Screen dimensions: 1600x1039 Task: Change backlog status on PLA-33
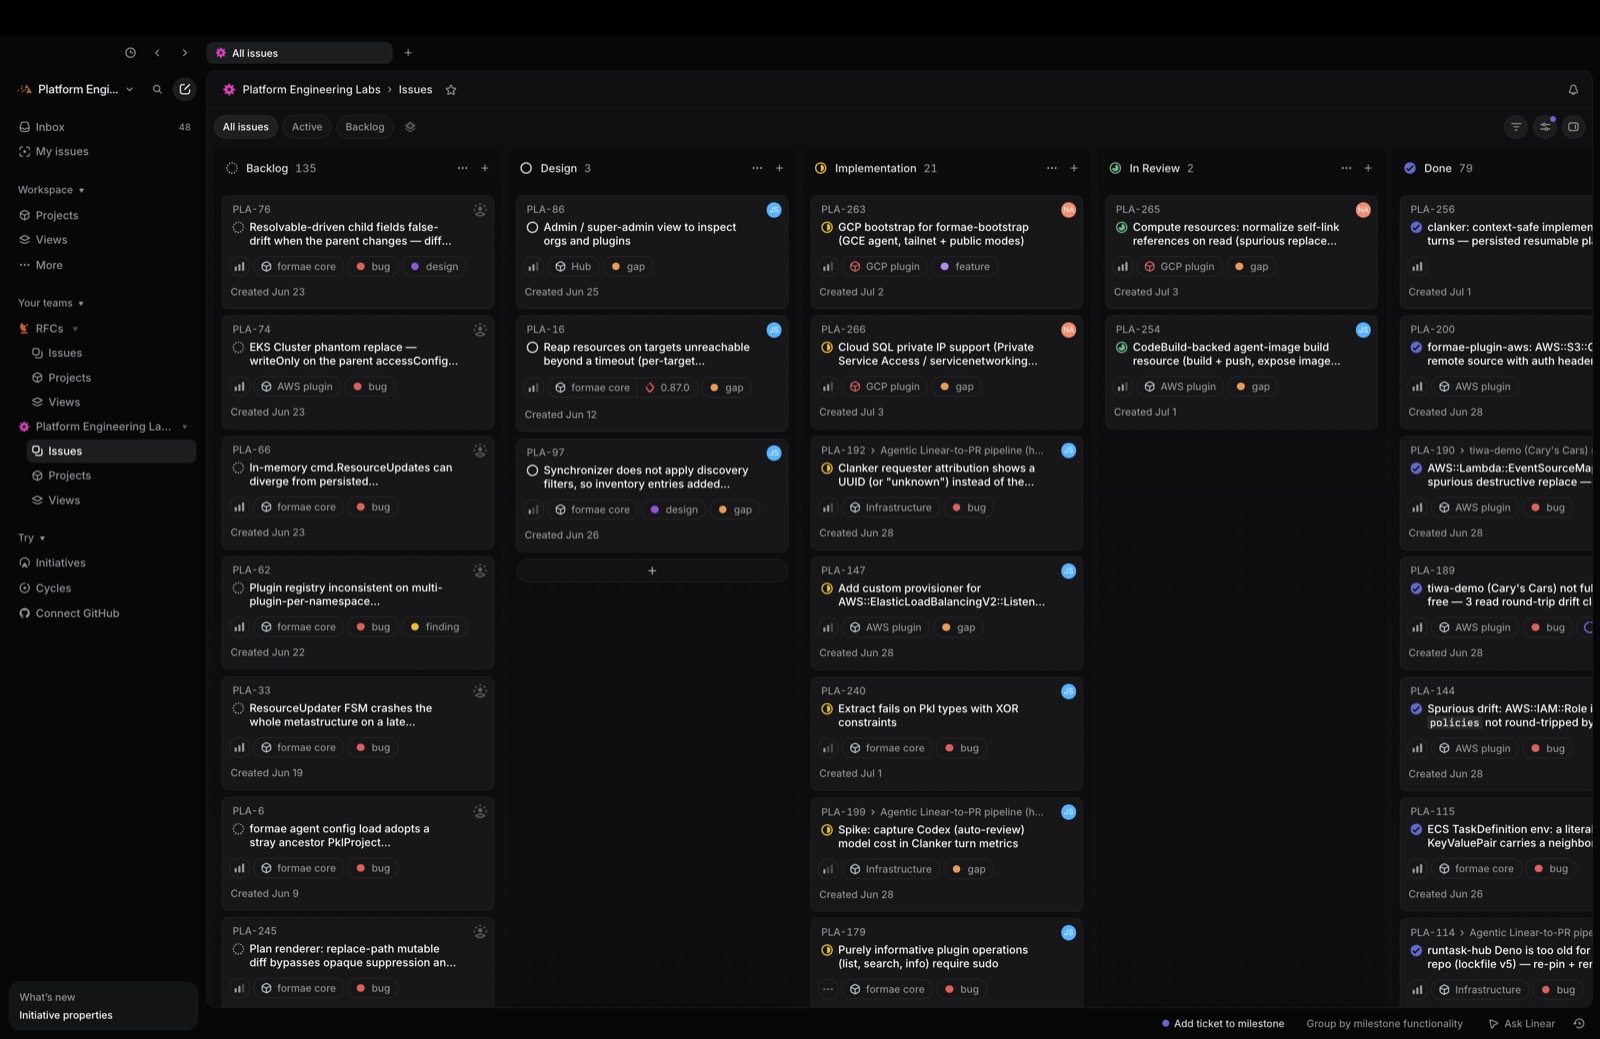[x=238, y=708]
